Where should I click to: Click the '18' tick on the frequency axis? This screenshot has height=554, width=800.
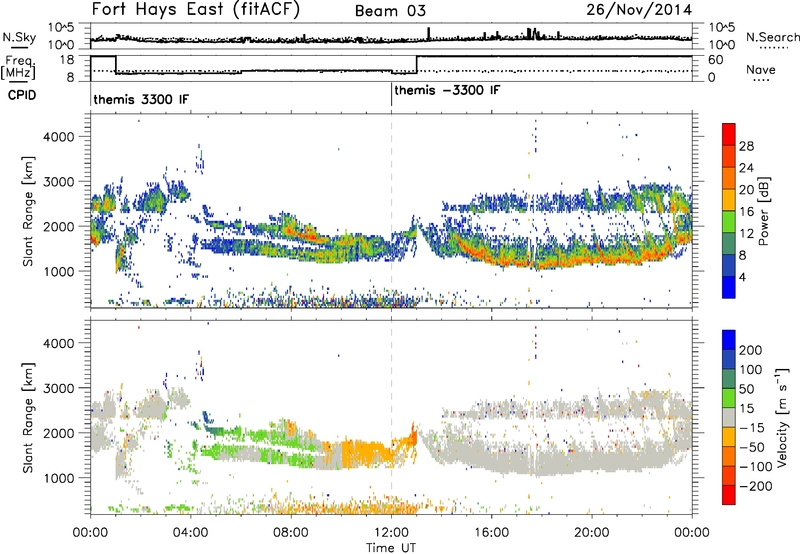(x=67, y=60)
